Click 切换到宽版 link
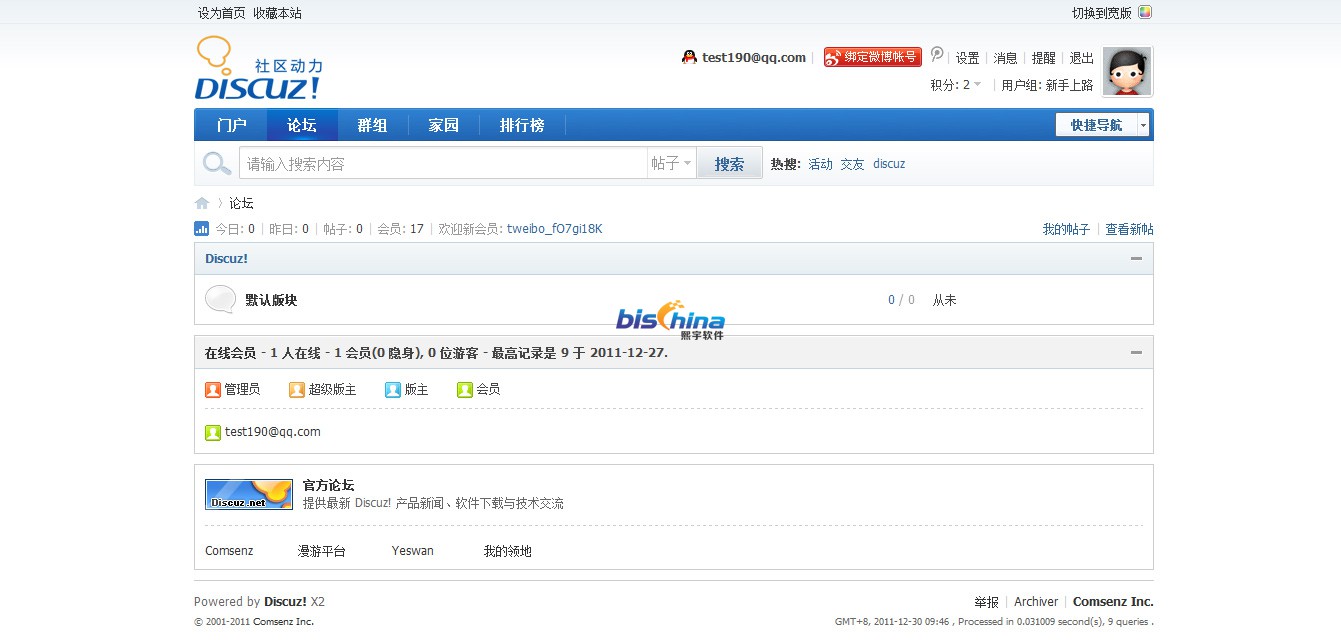This screenshot has width=1341, height=640. [x=1102, y=13]
